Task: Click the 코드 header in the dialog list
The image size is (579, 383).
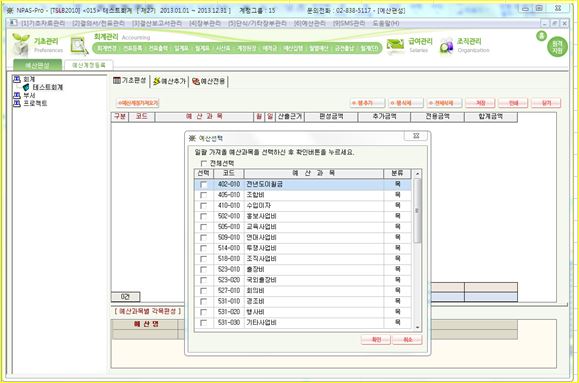Action: (229, 173)
